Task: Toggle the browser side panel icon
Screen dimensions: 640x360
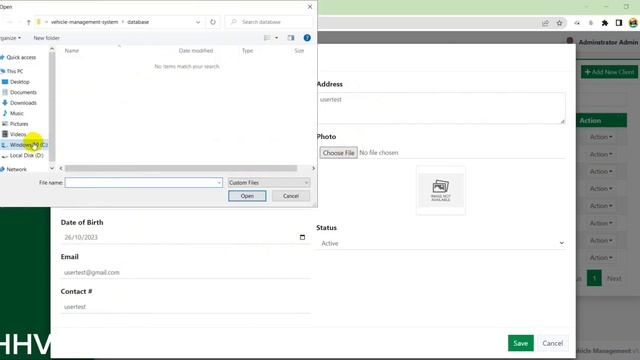Action: pyautogui.click(x=619, y=23)
